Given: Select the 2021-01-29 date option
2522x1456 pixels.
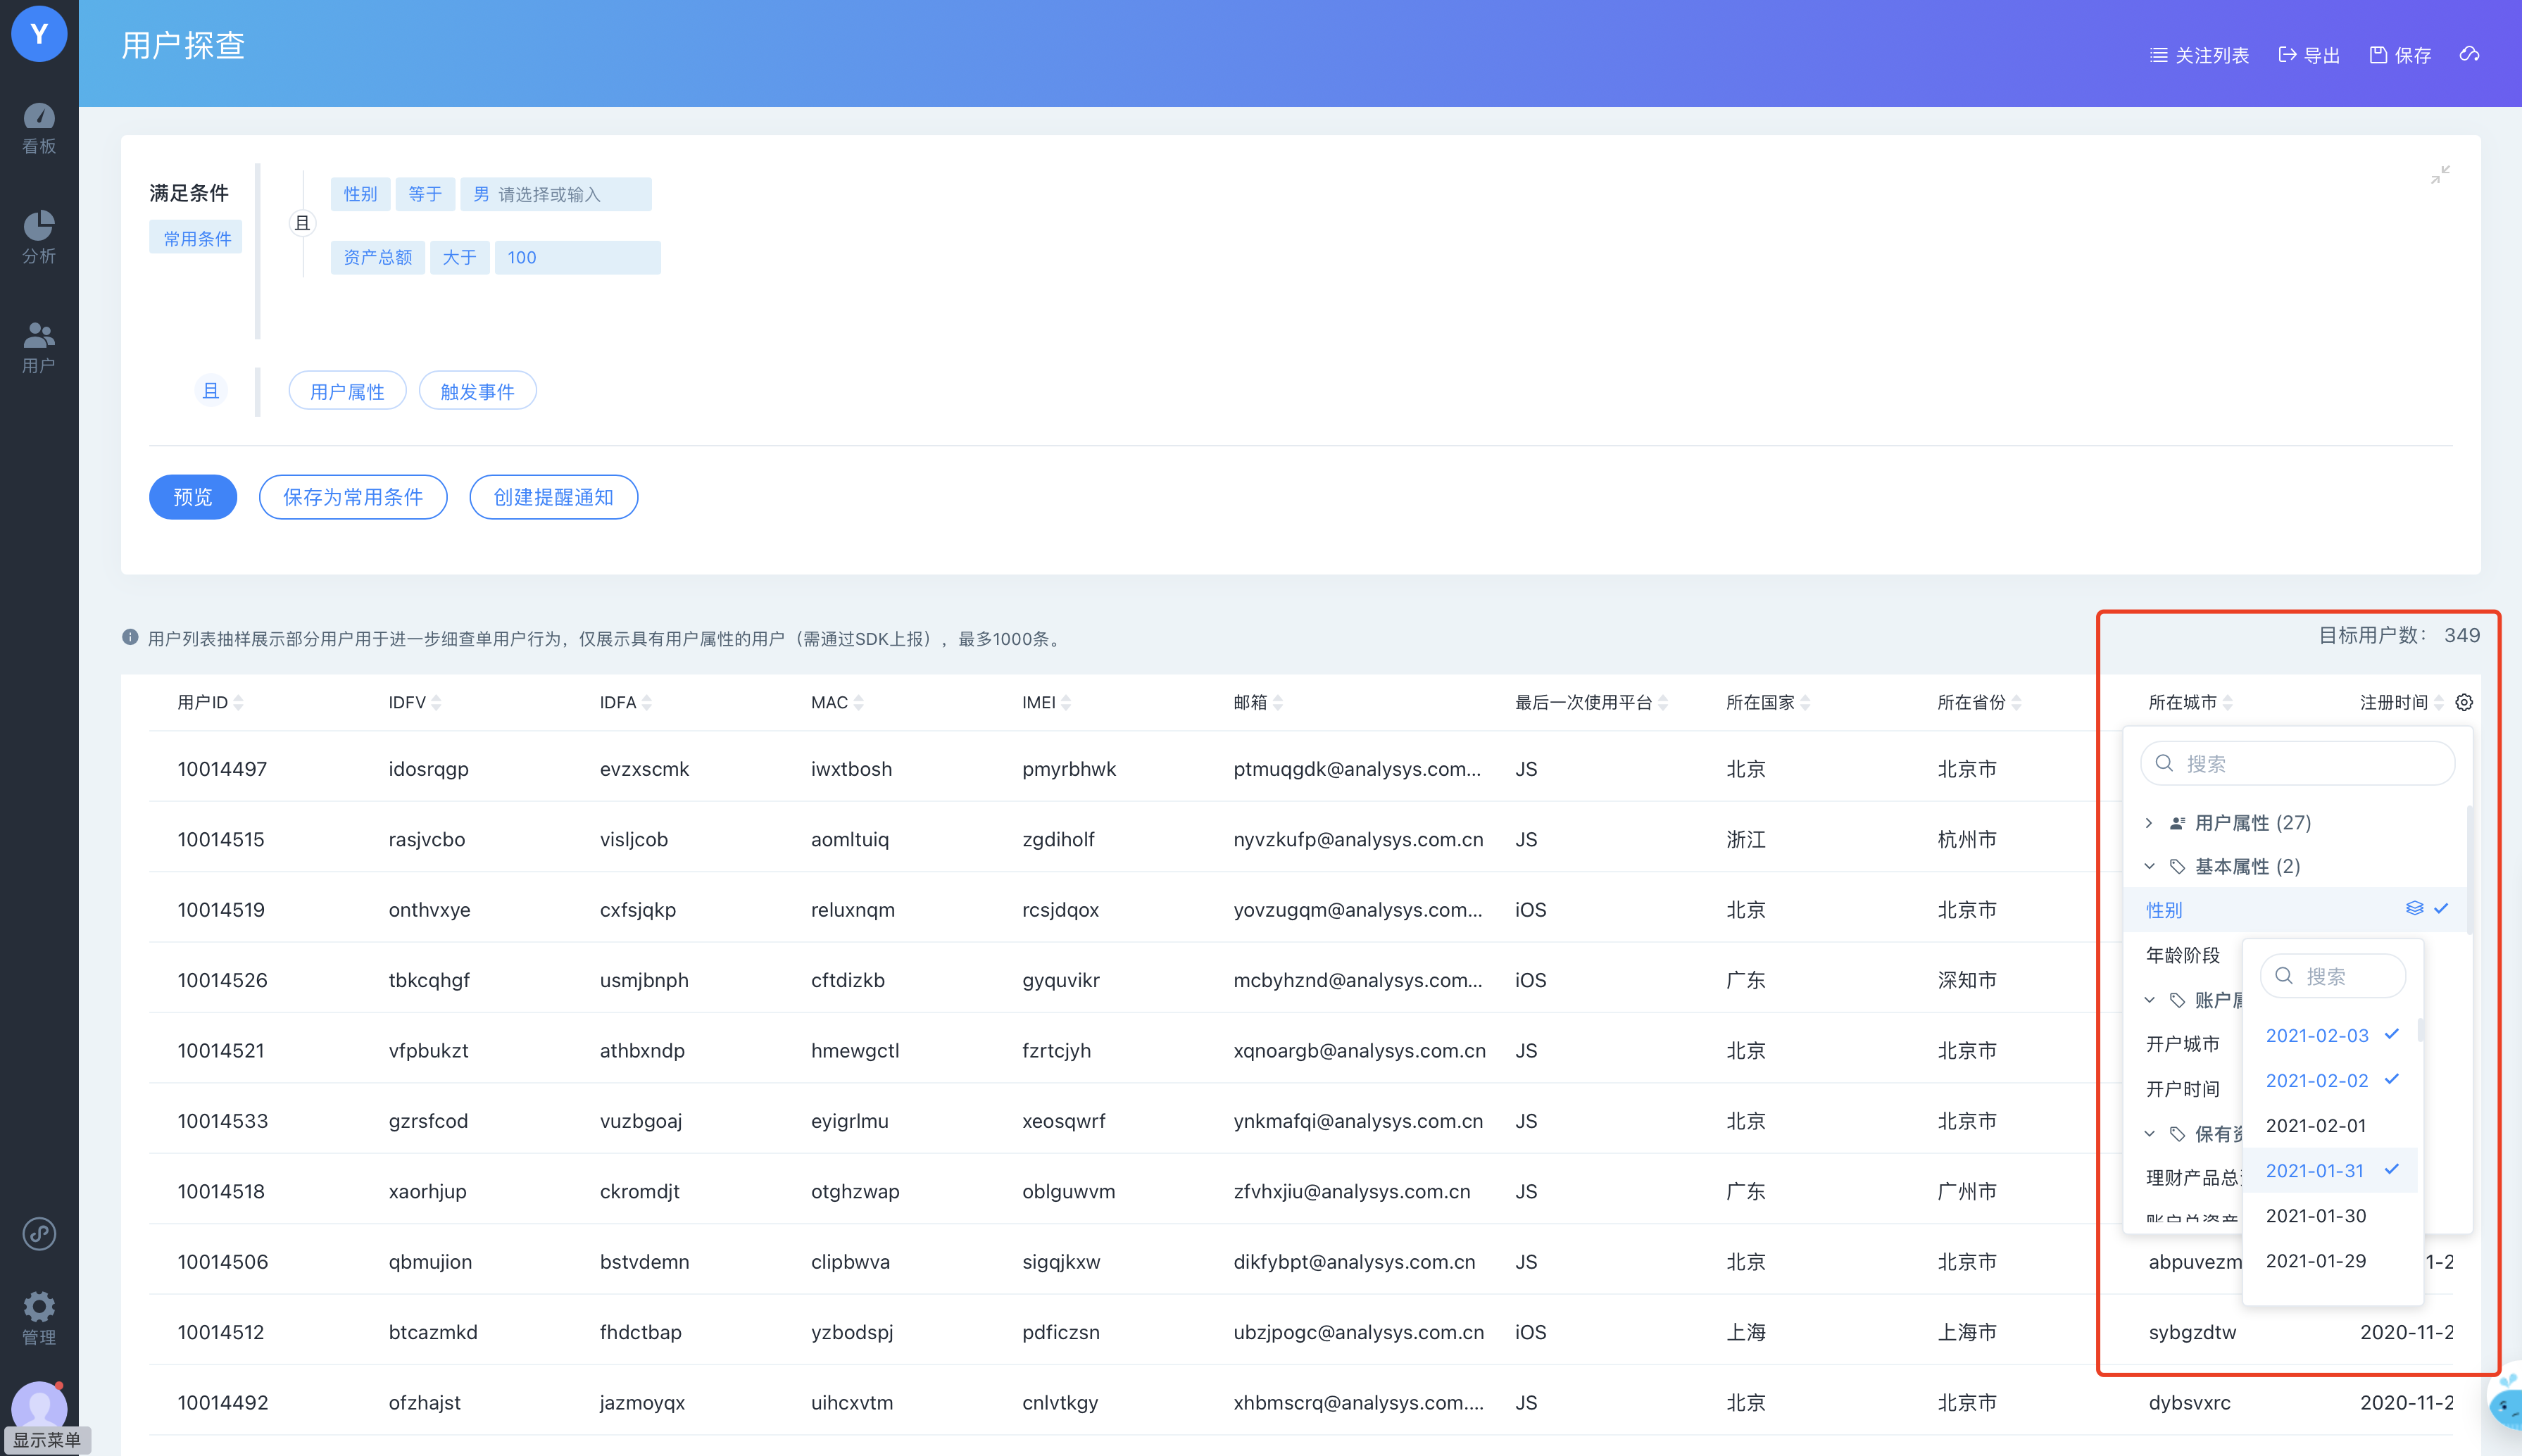Looking at the screenshot, I should coord(2330,1260).
